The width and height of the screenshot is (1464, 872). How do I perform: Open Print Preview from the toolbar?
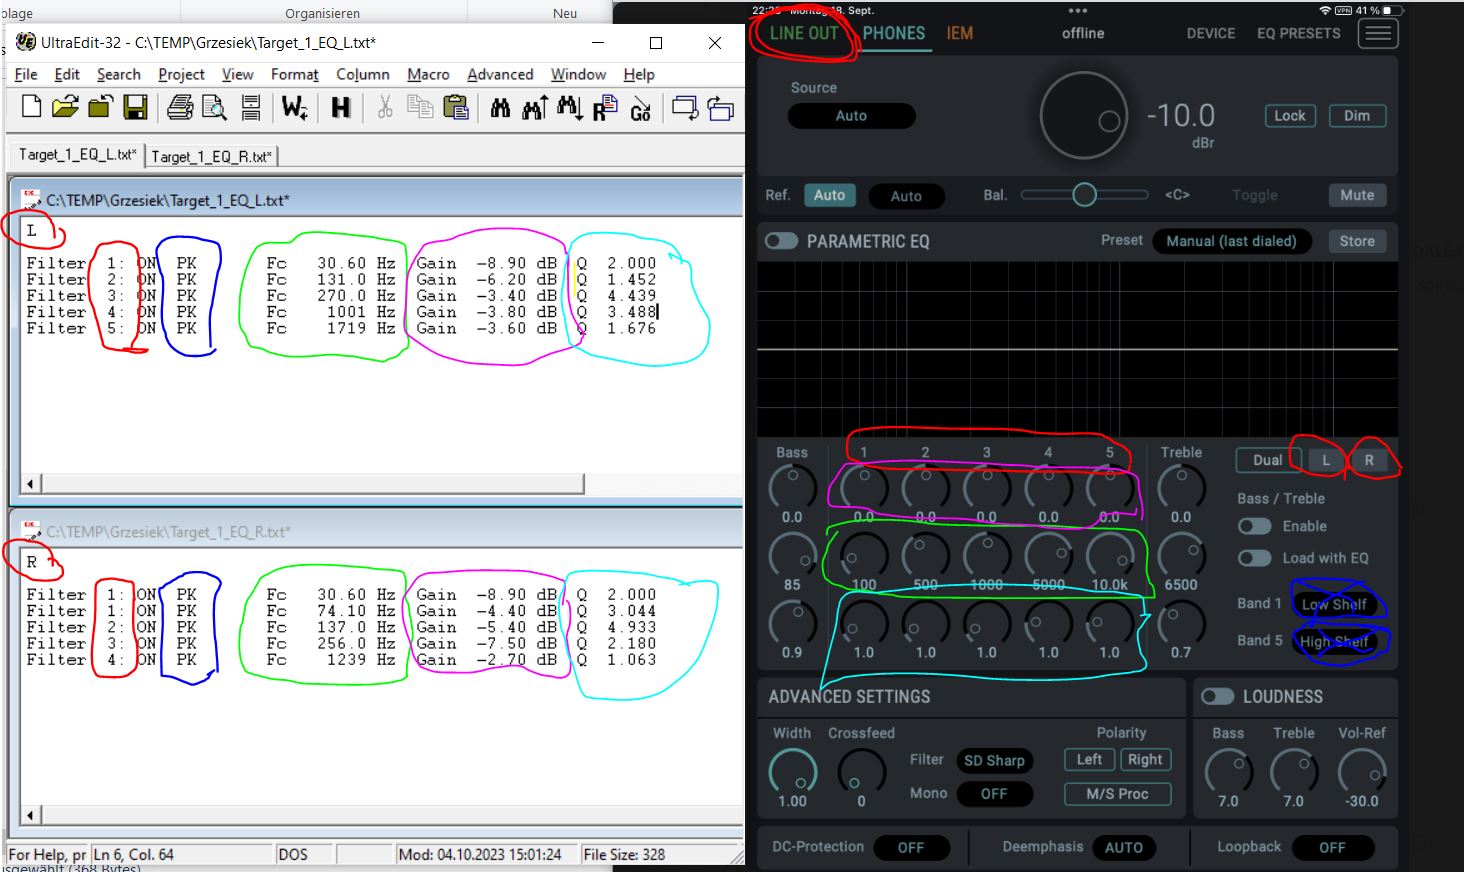214,107
